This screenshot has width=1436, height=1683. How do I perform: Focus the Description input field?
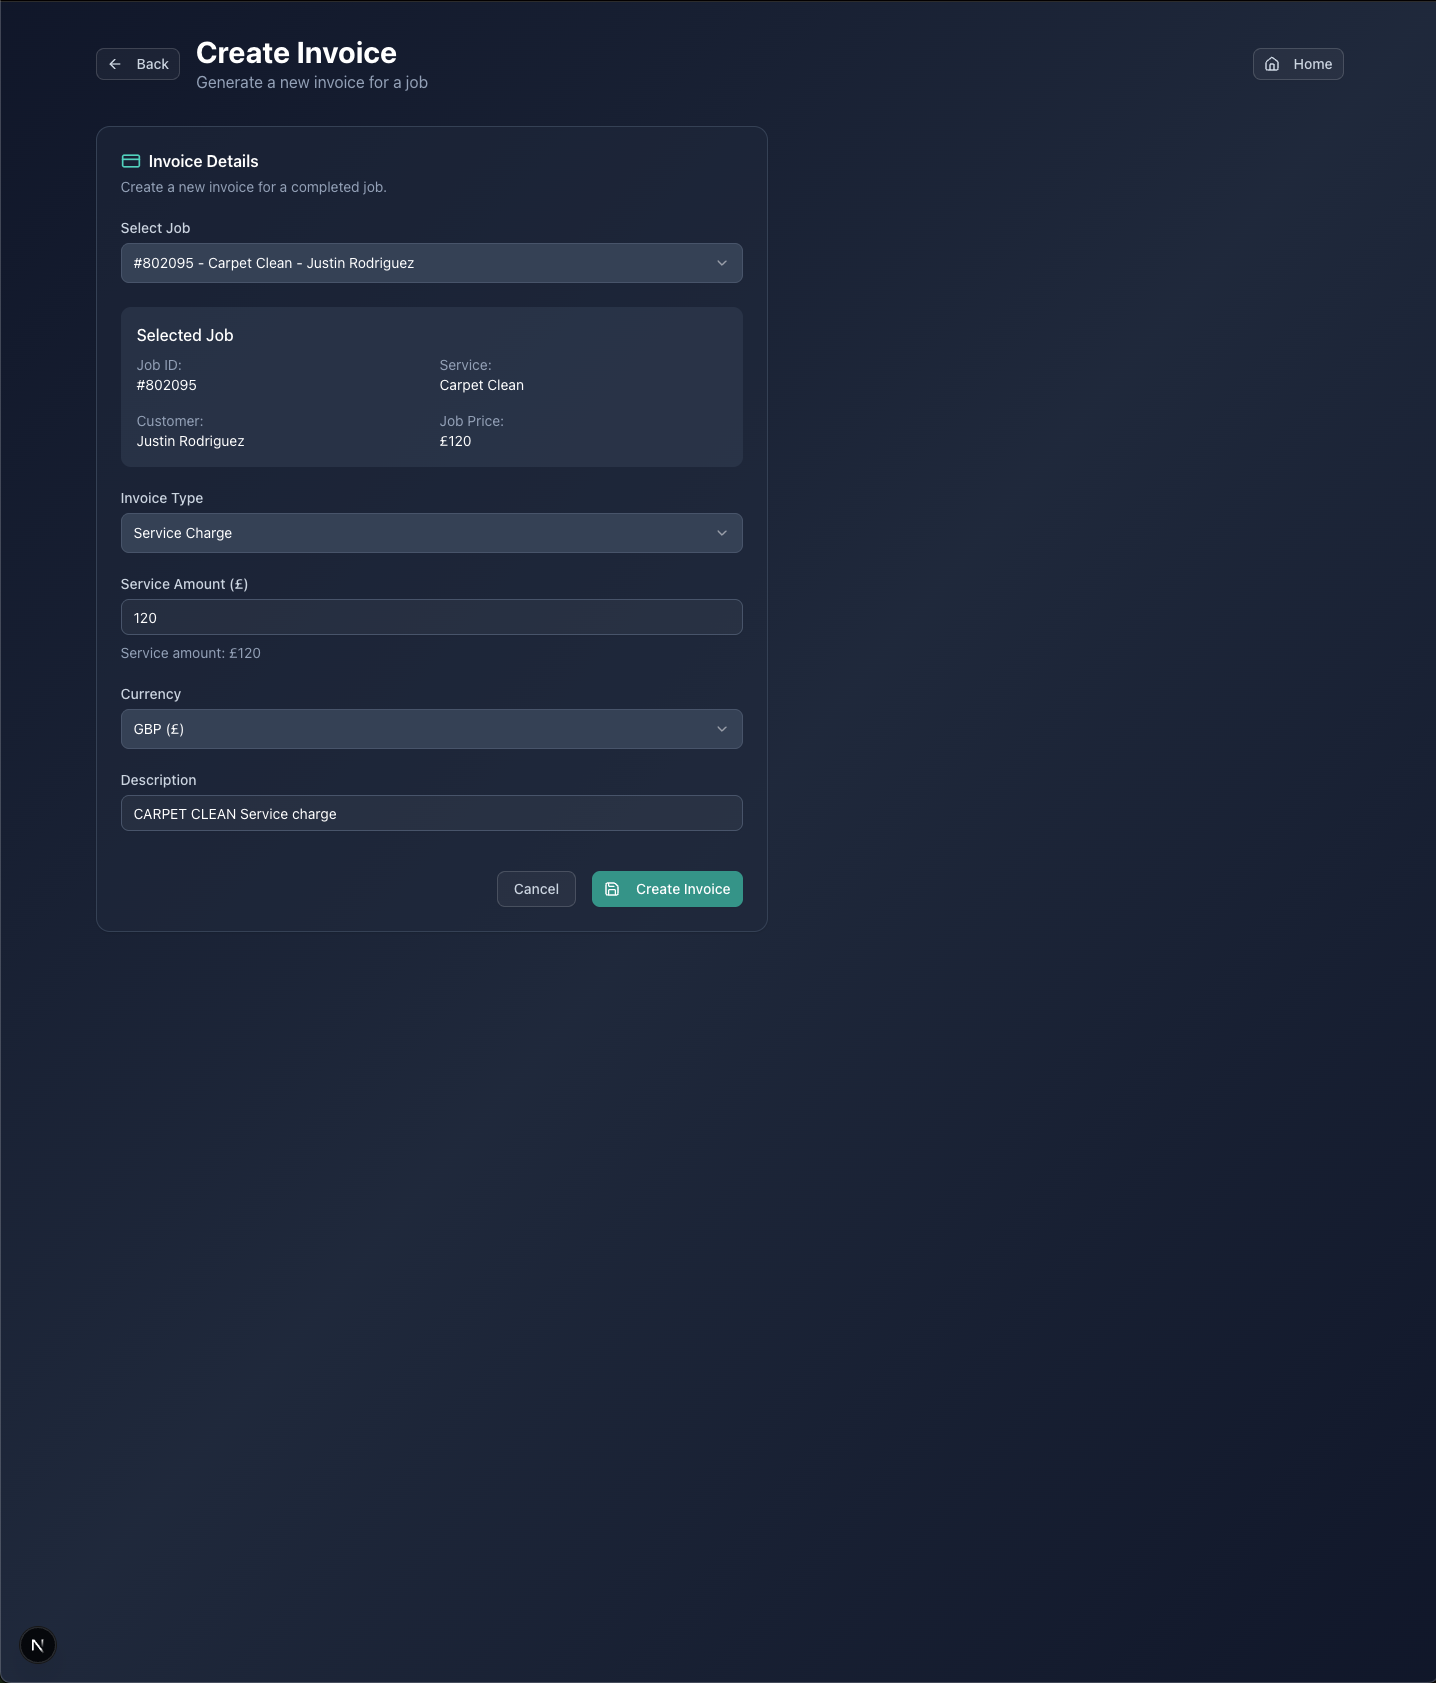tap(432, 813)
